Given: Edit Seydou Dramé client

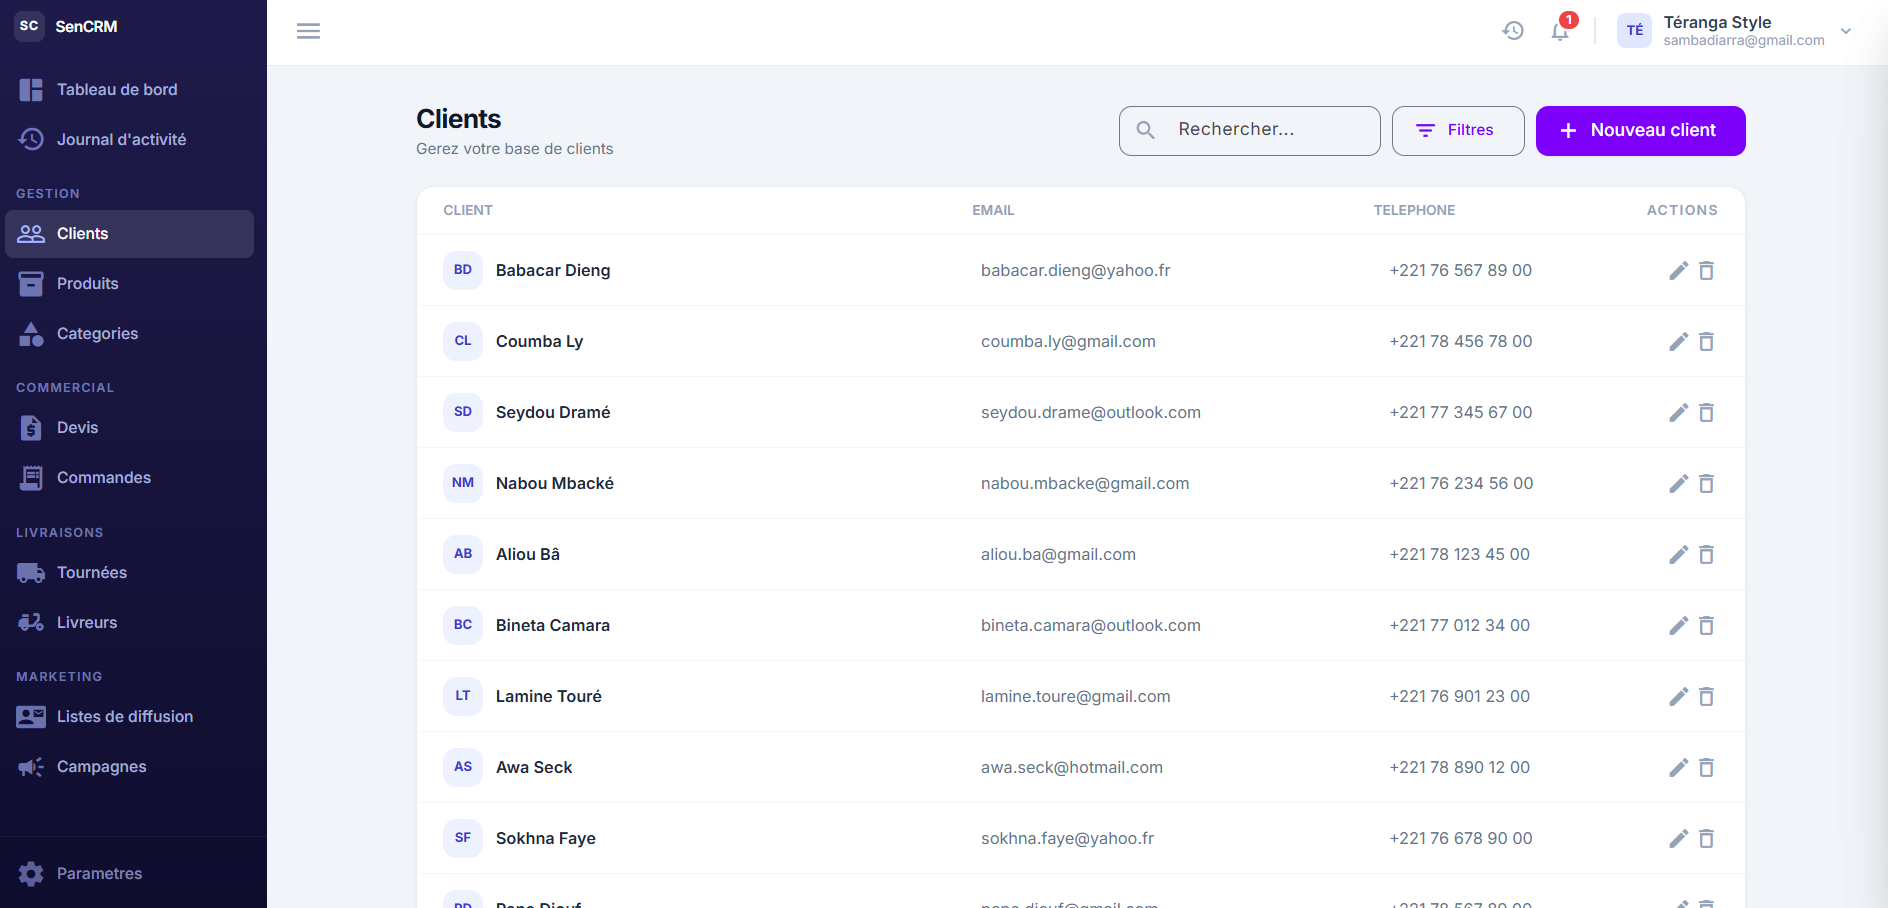Looking at the screenshot, I should coord(1678,413).
